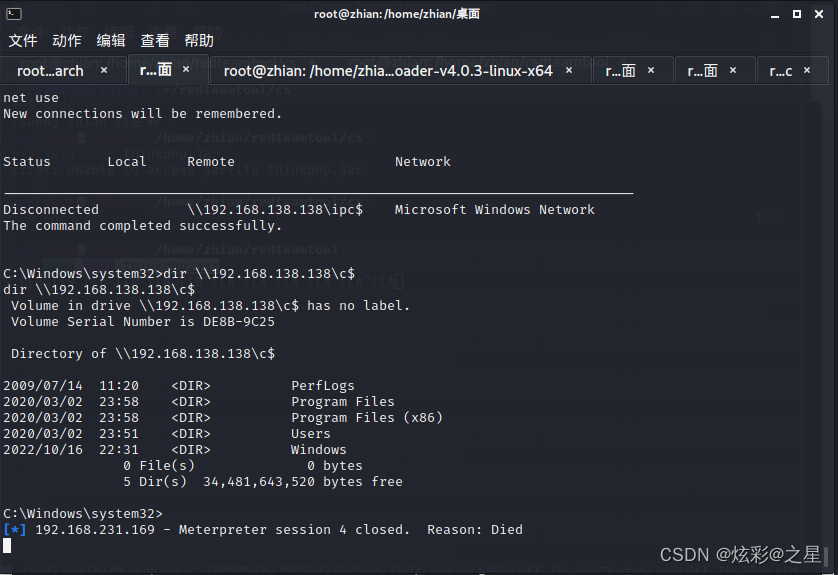Click the last C:\Windows\system32> prompt
The width and height of the screenshot is (838, 575).
tap(83, 514)
